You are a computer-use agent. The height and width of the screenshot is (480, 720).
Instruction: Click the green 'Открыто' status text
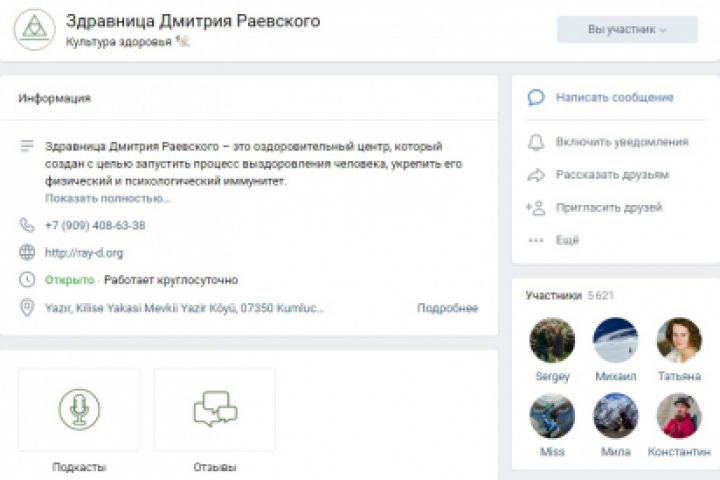coord(69,280)
